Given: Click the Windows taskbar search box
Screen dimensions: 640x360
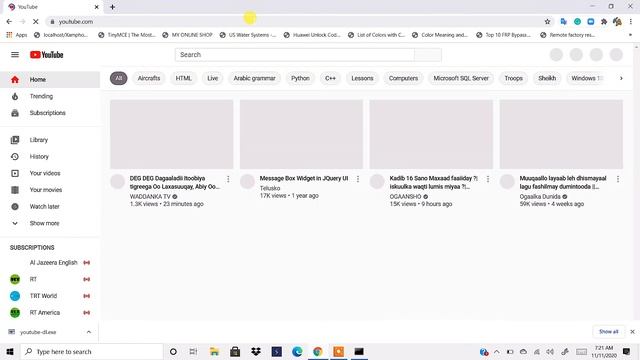Looking at the screenshot, I should (91, 351).
